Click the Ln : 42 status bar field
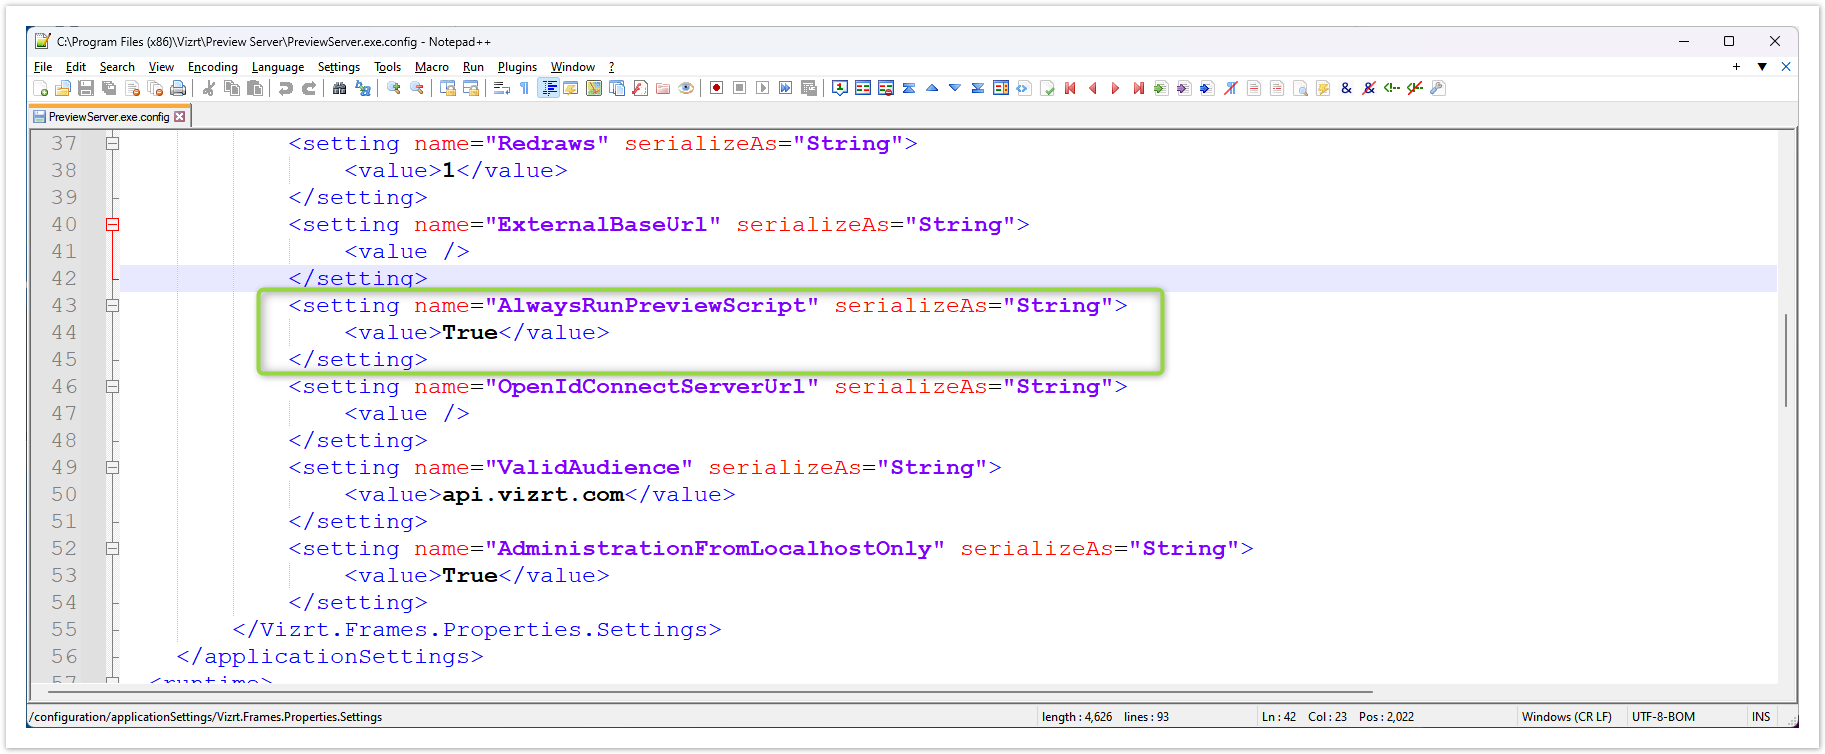Image resolution: width=1825 pixels, height=754 pixels. (x=1279, y=717)
